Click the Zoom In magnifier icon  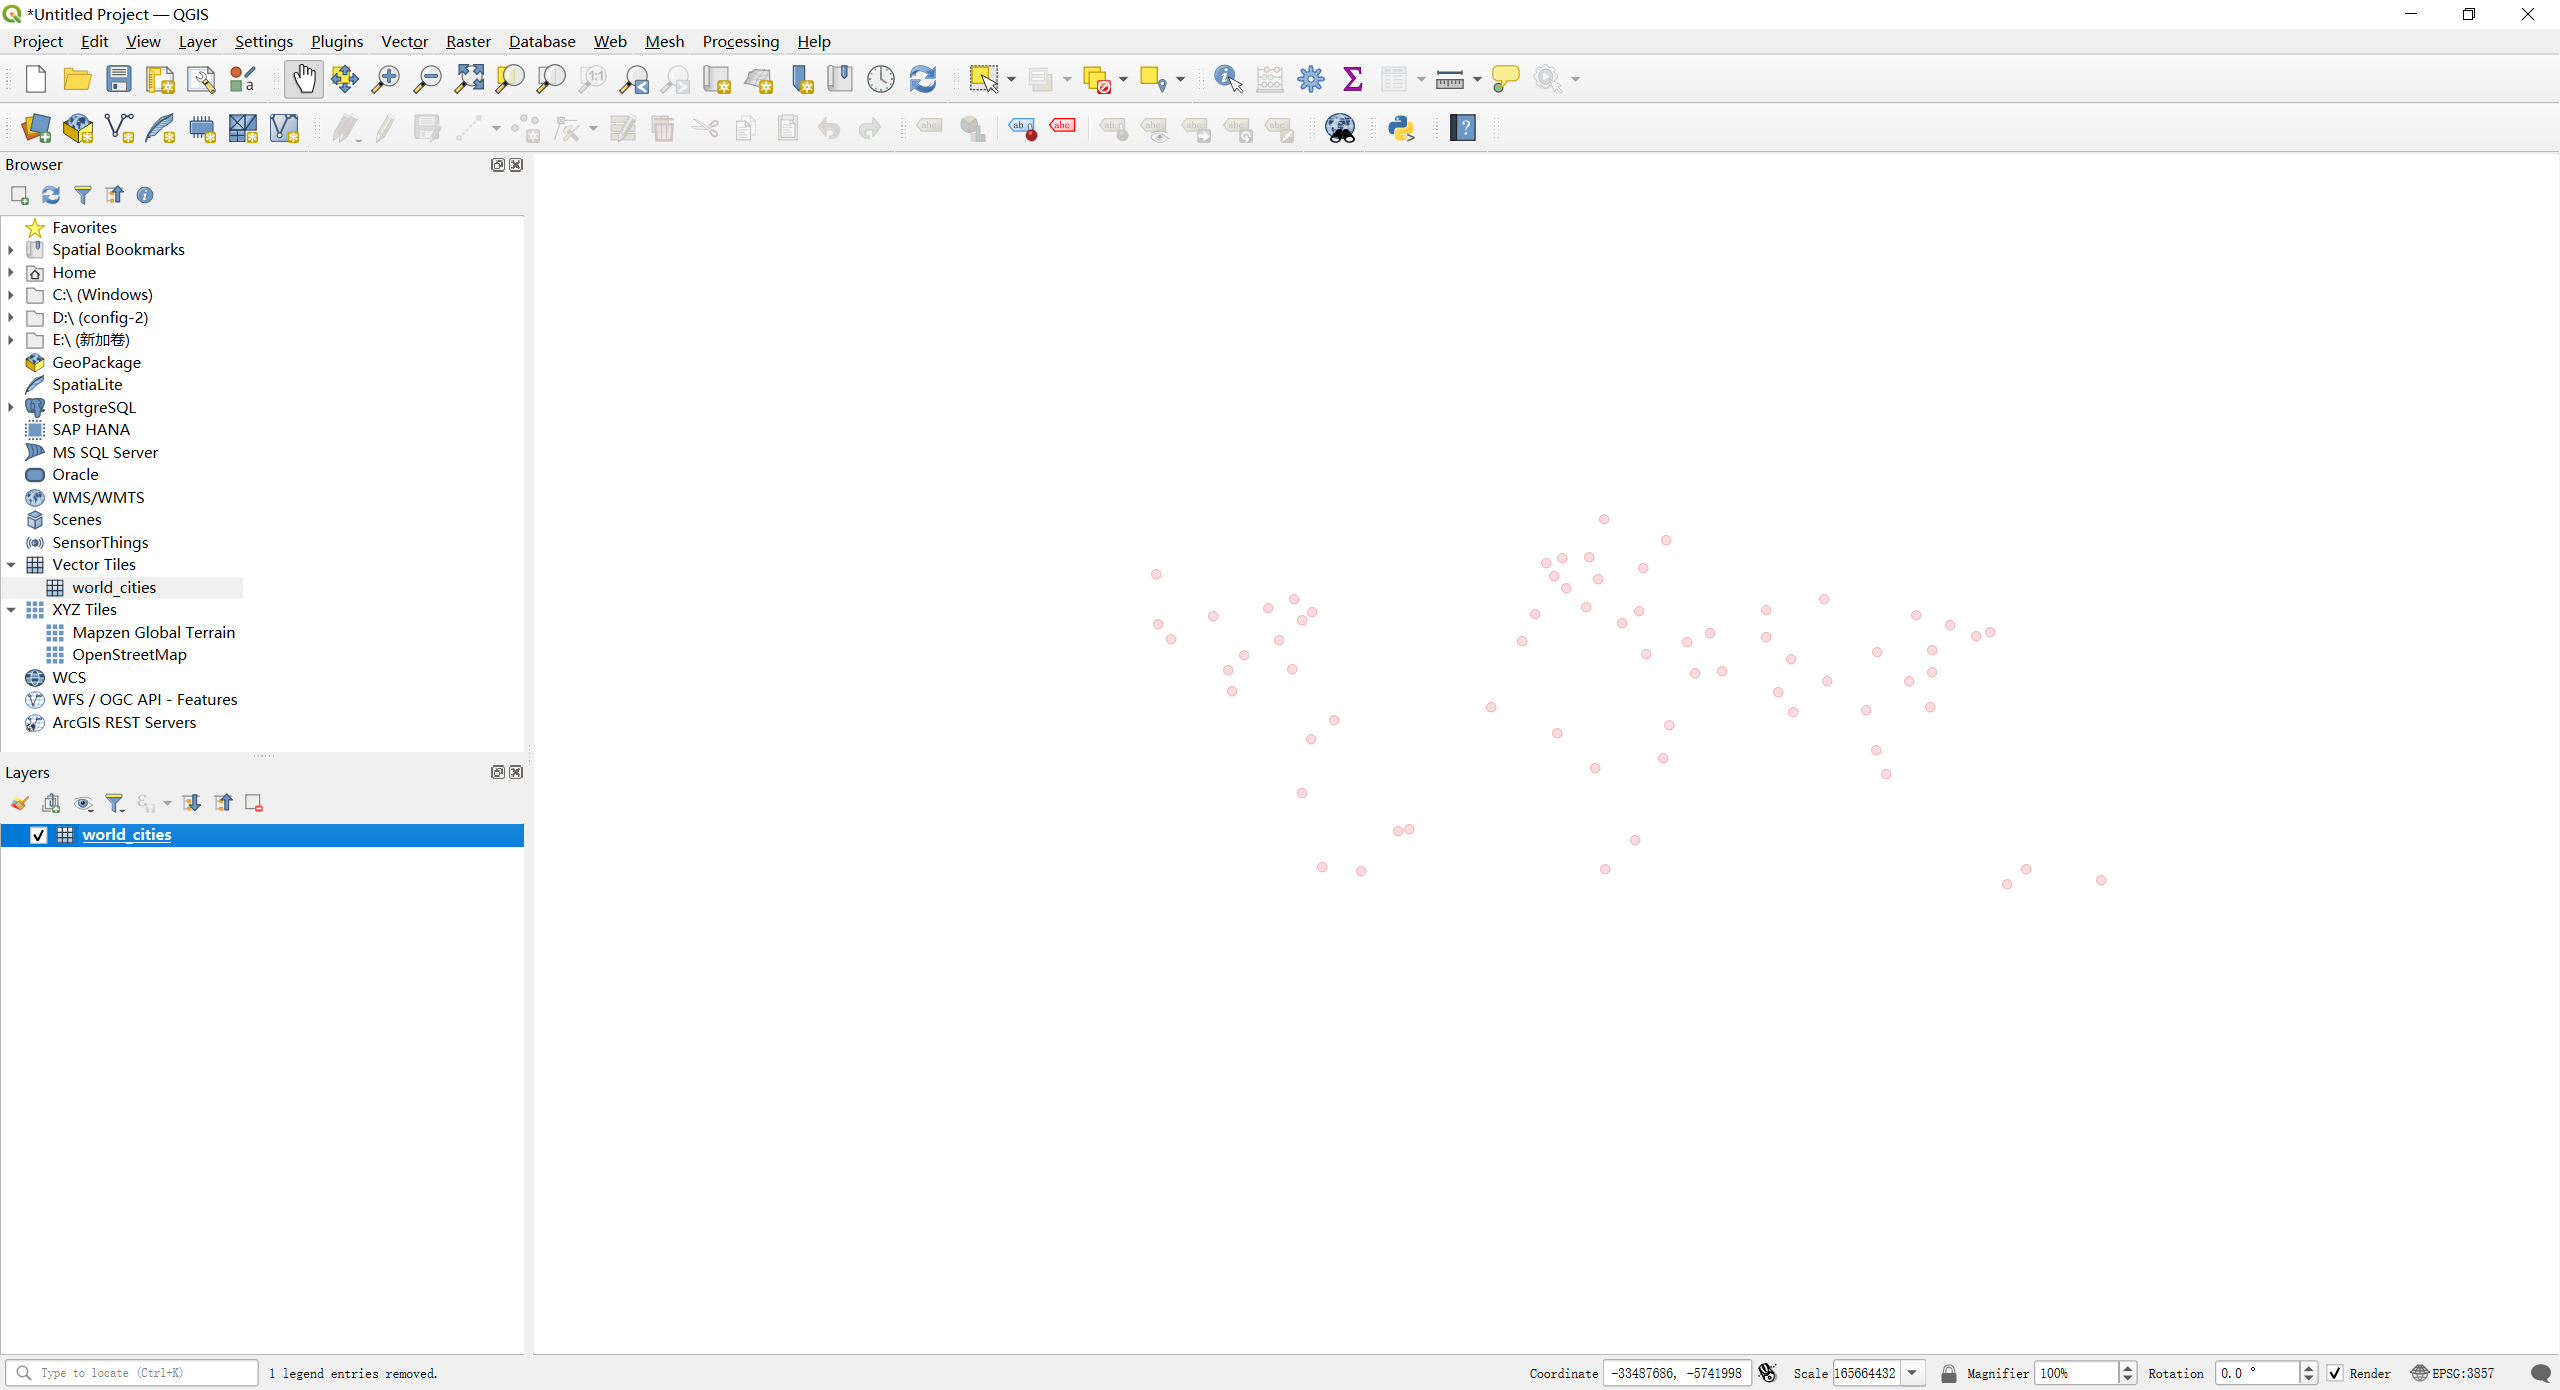pyautogui.click(x=385, y=79)
